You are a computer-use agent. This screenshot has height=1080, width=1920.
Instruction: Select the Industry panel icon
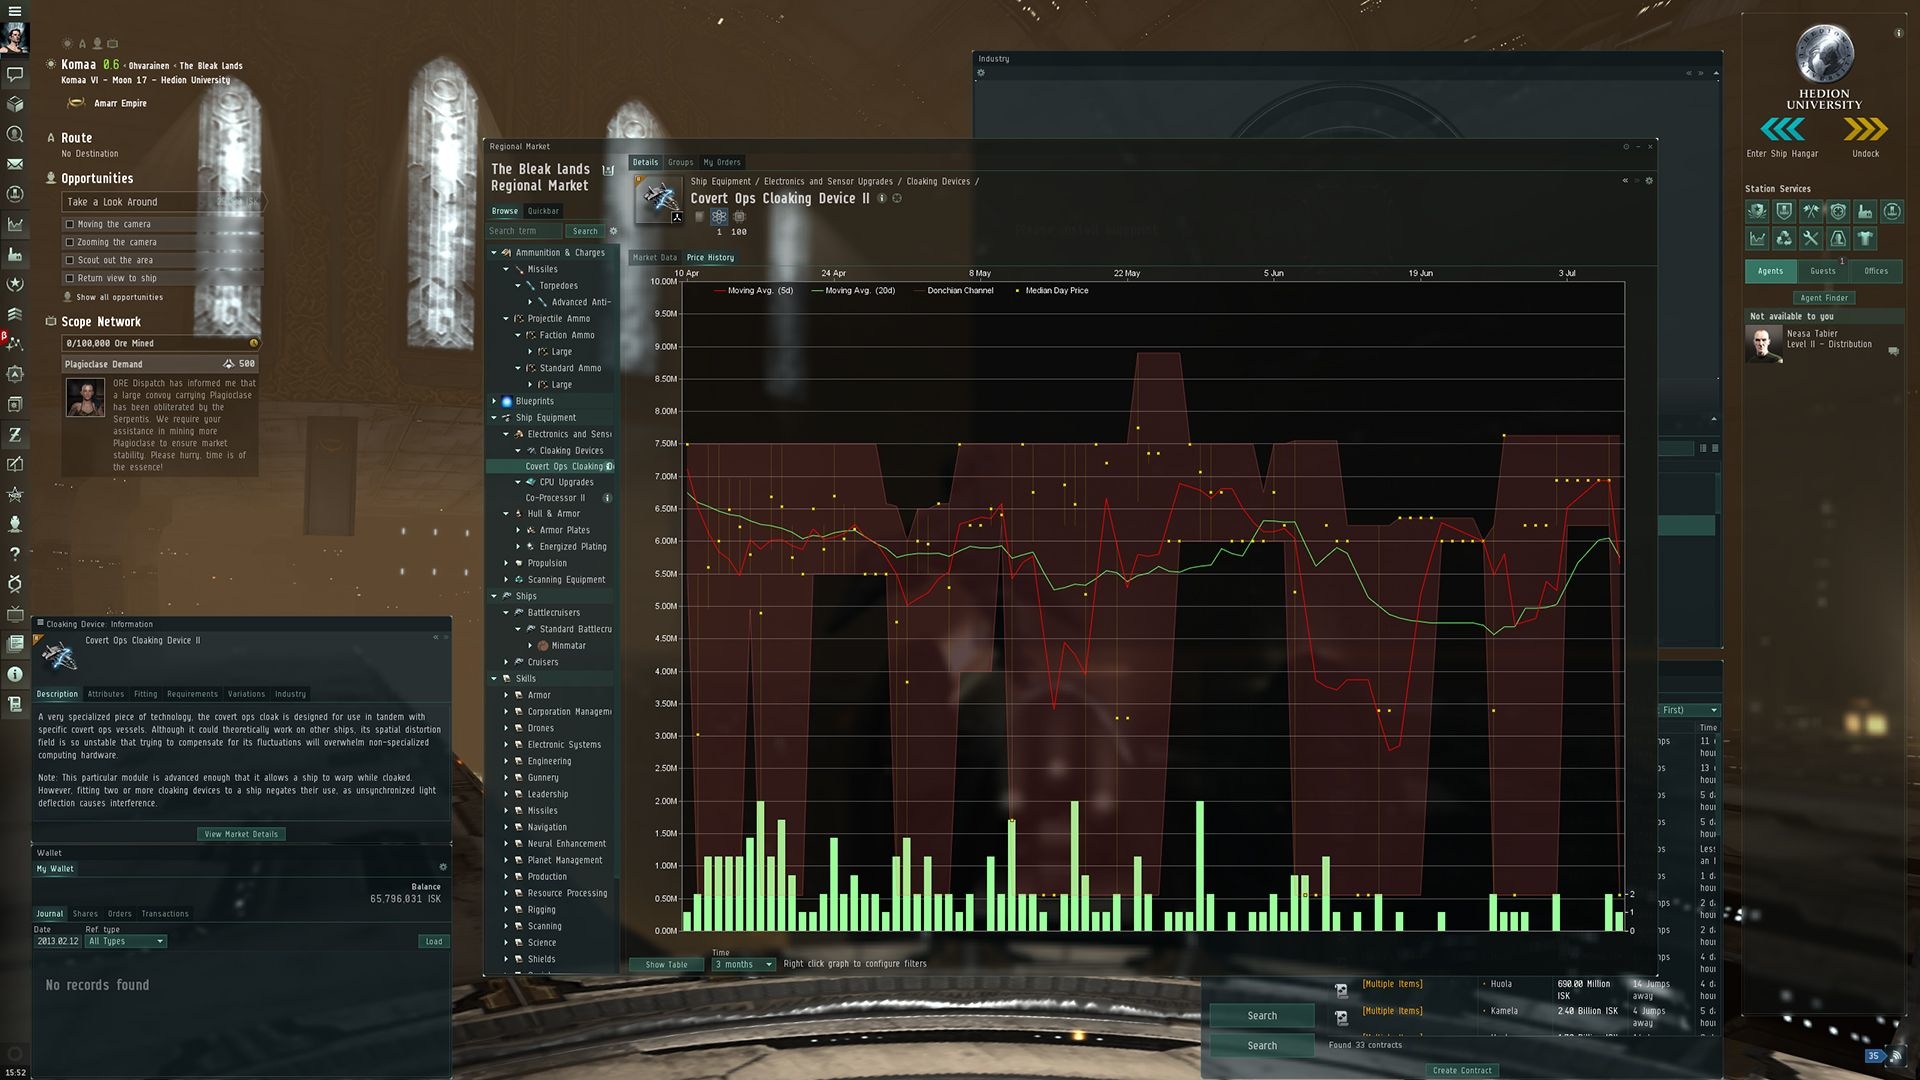coord(15,253)
